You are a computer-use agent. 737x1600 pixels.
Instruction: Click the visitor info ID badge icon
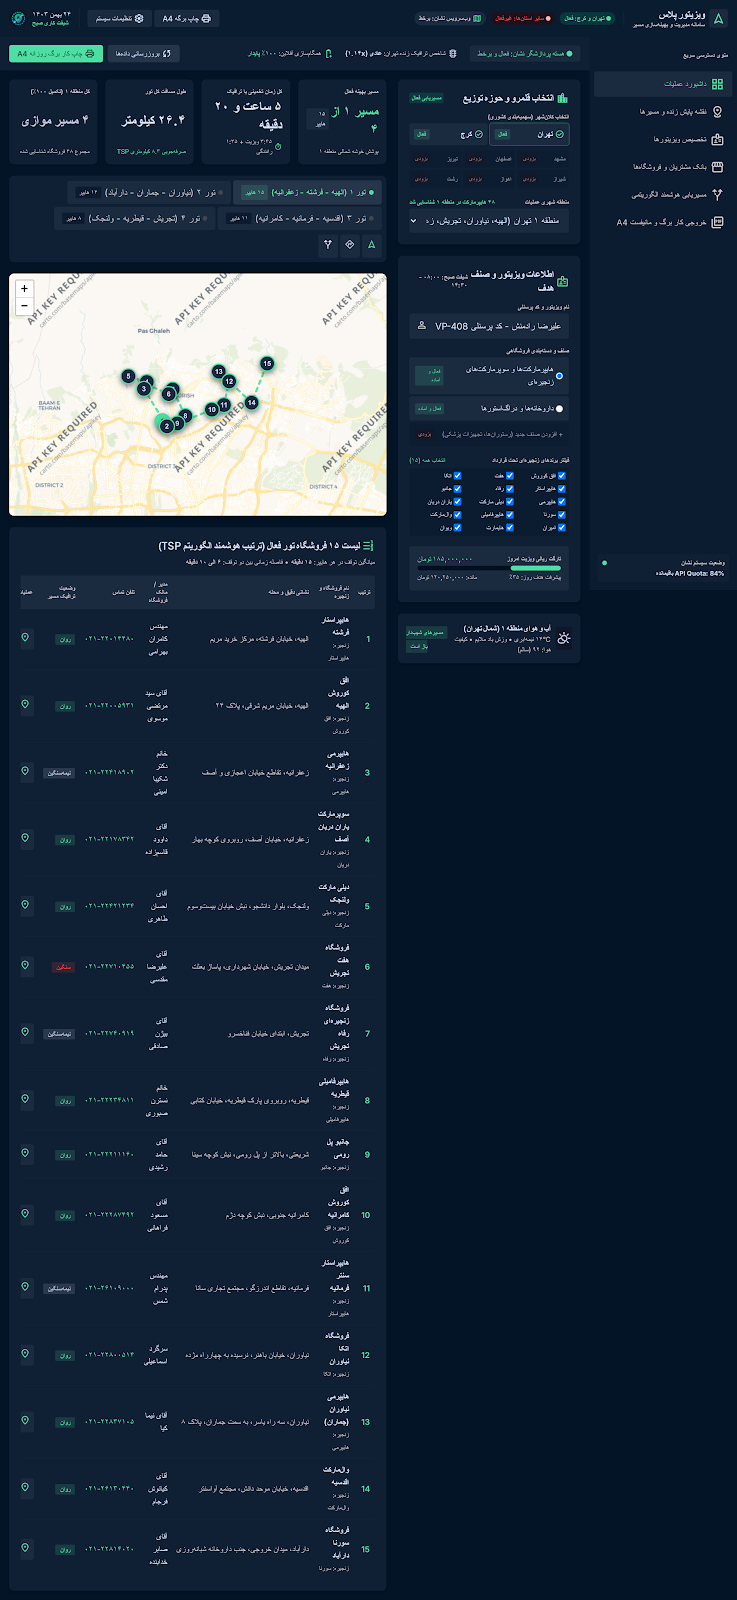[563, 282]
